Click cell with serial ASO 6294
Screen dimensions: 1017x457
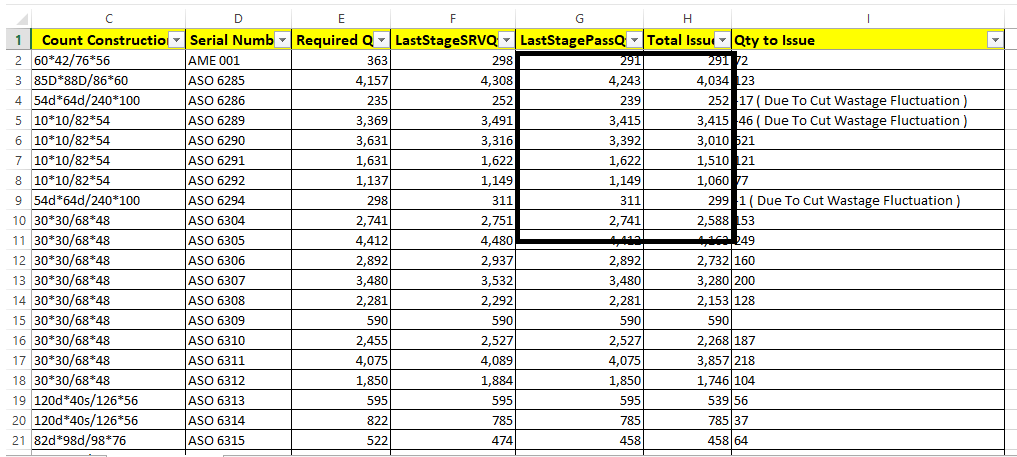point(238,200)
